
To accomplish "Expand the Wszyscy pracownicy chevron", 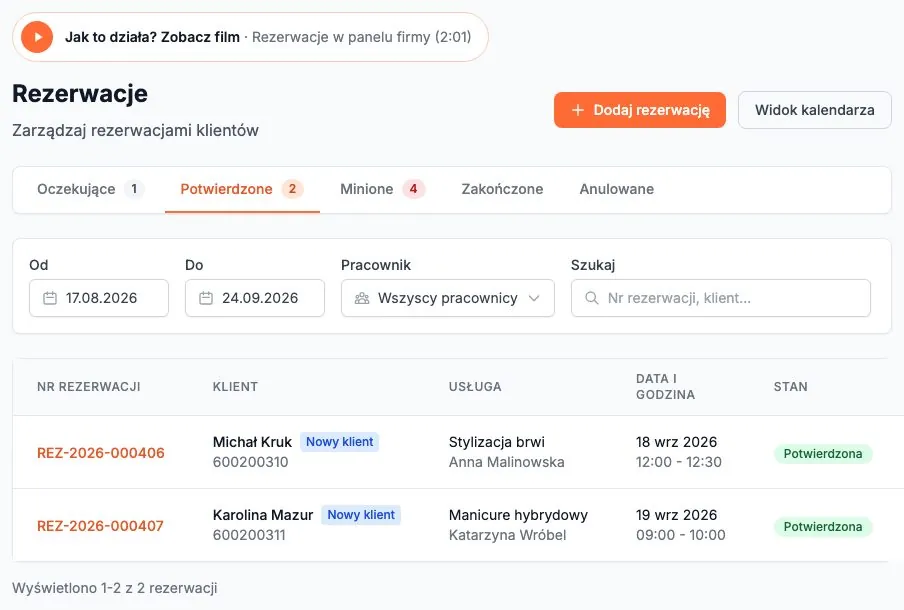I will coord(534,298).
